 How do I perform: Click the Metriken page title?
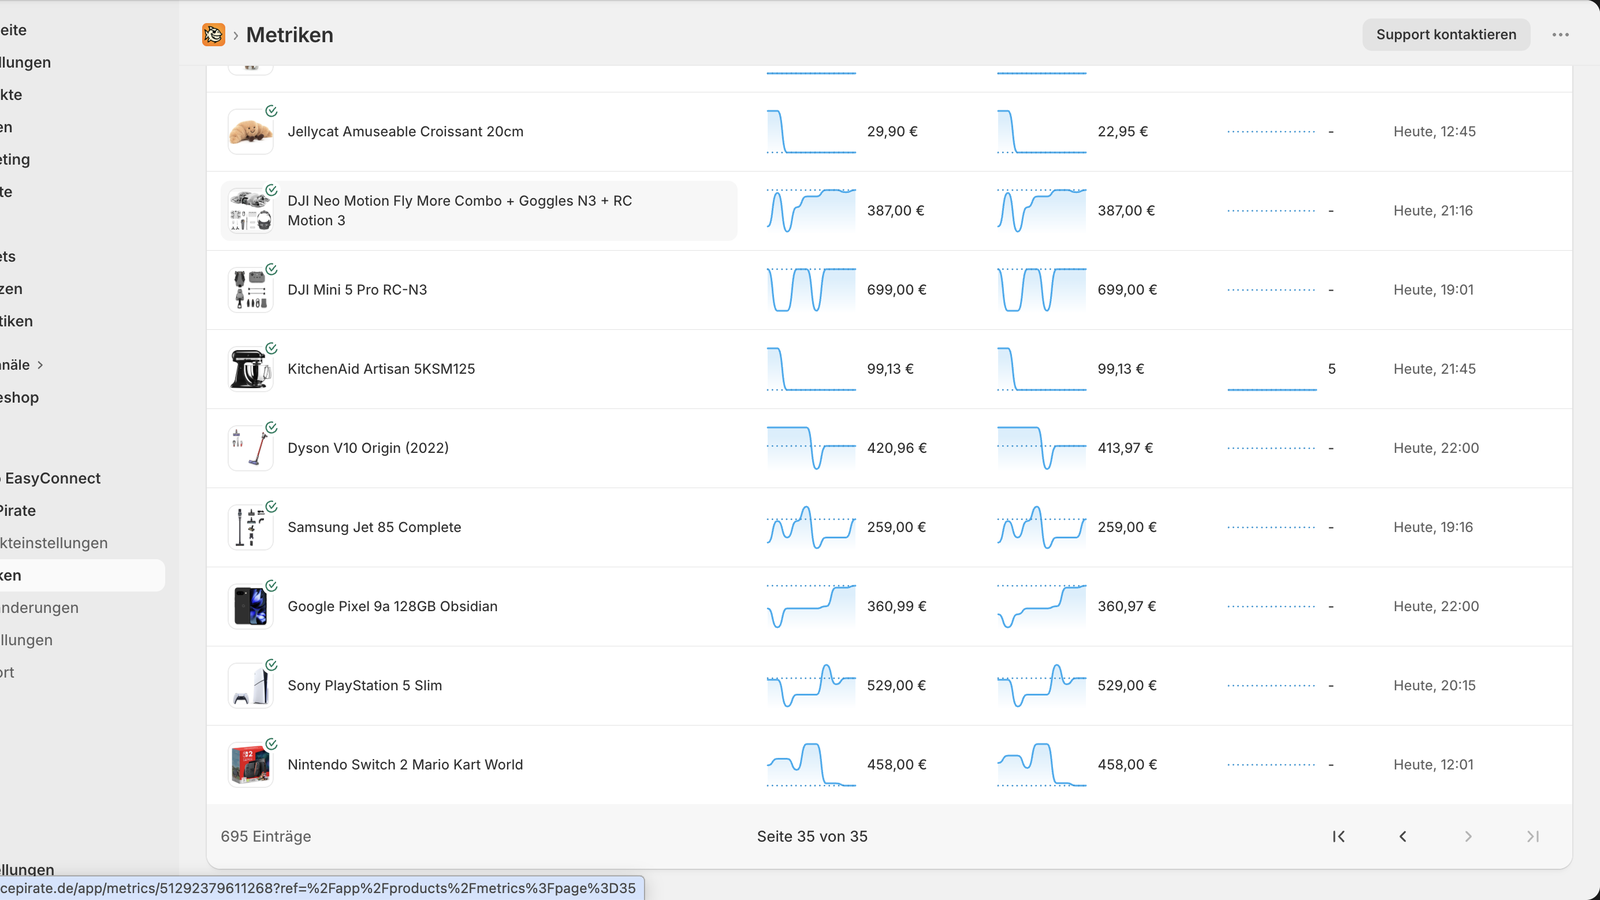(x=290, y=35)
